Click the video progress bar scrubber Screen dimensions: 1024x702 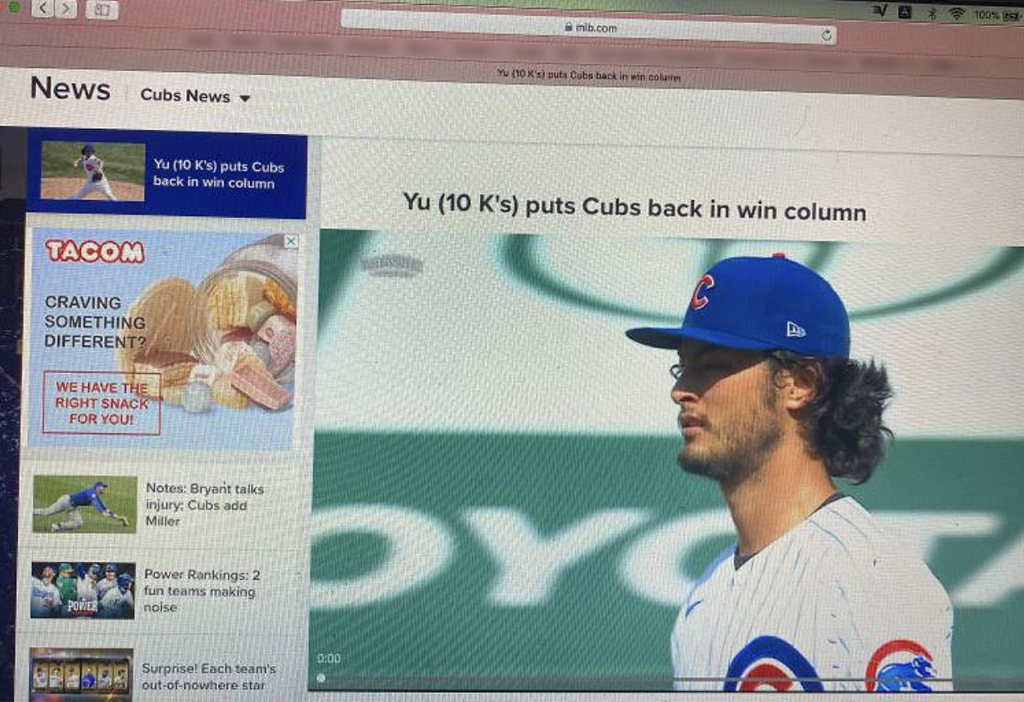pos(321,678)
